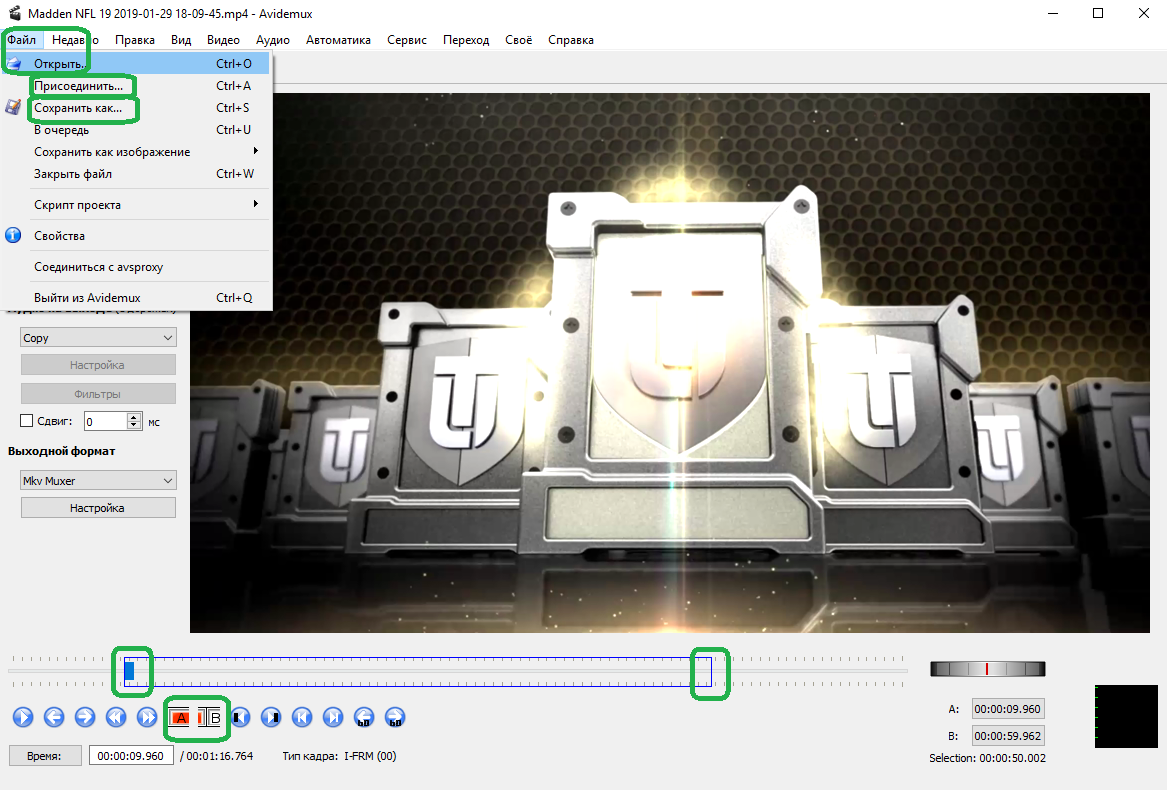The height and width of the screenshot is (790, 1167).
Task: Jump to next keyframe with double-right arrow
Action: [147, 717]
